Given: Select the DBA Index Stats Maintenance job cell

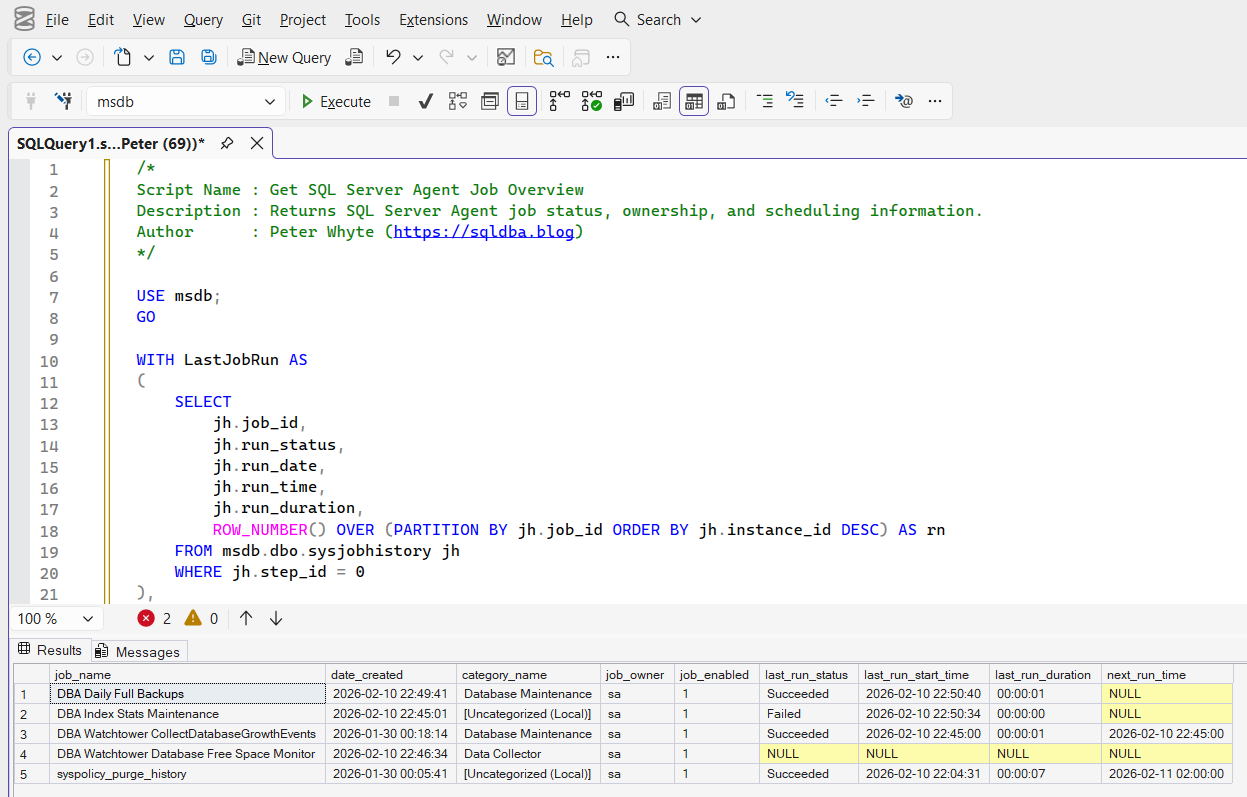Looking at the screenshot, I should click(x=138, y=714).
